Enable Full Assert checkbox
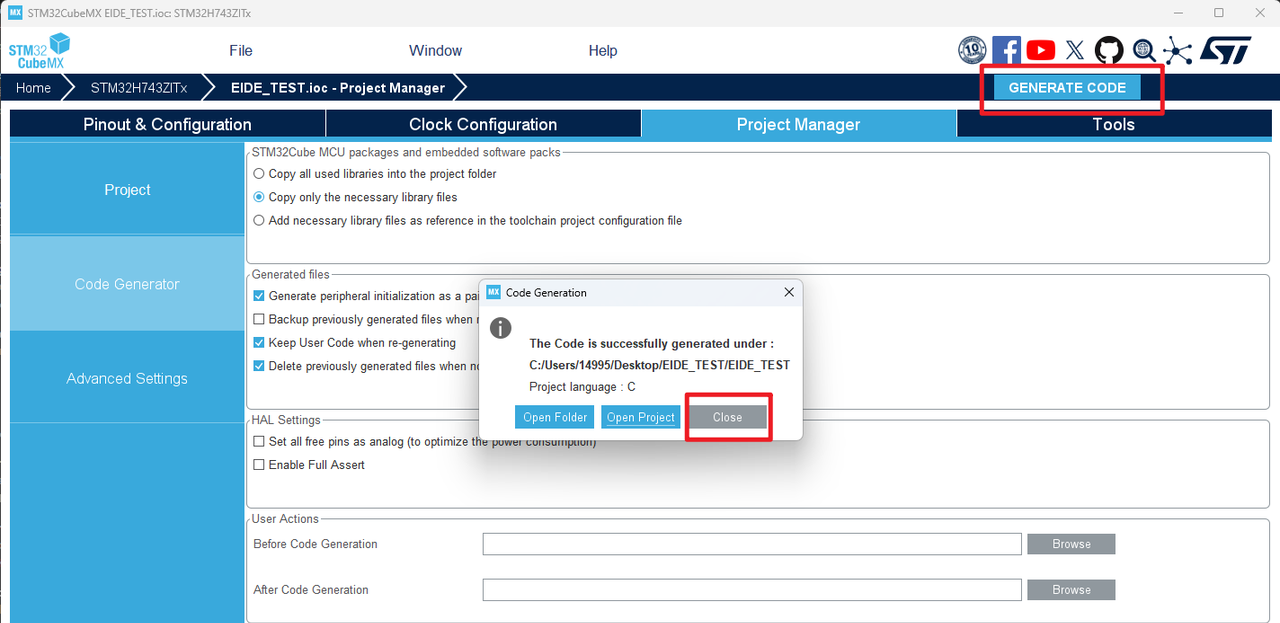This screenshot has width=1280, height=623. pos(259,465)
